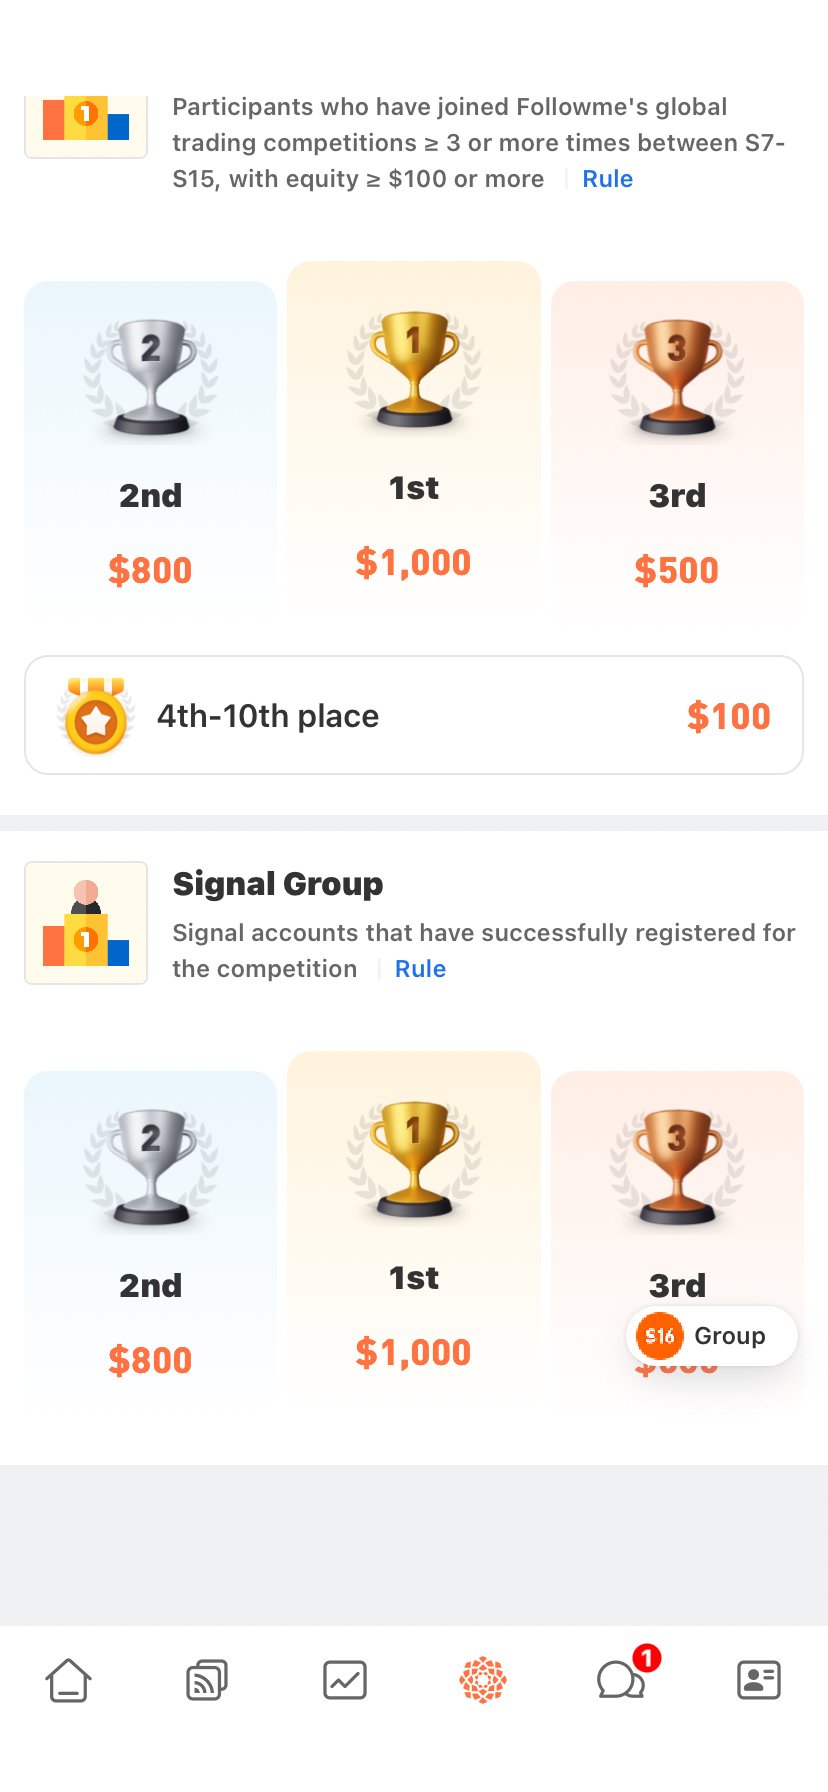Select first group's bronze 3rd place trophy
Viewport: 828px width, 1792px height.
(x=677, y=377)
